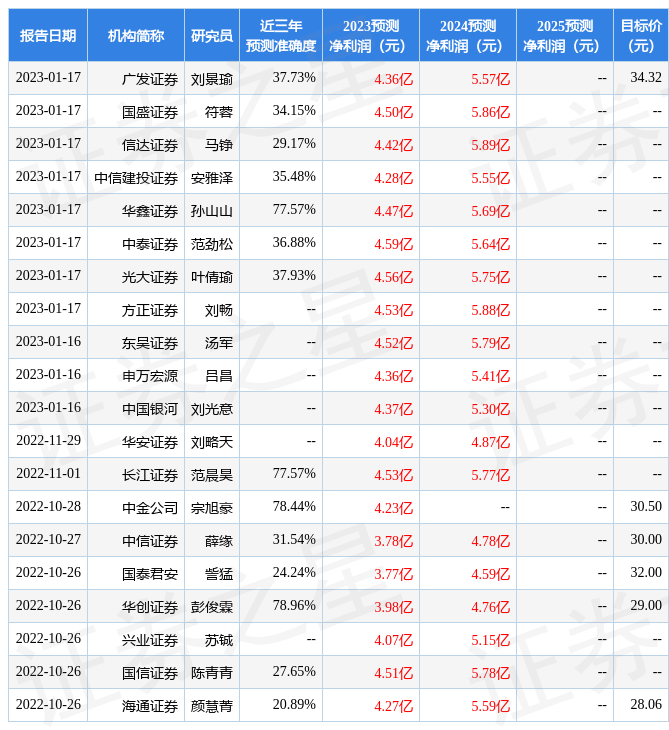
Task: Click the 2022-11-01 report date
Action: [48, 473]
